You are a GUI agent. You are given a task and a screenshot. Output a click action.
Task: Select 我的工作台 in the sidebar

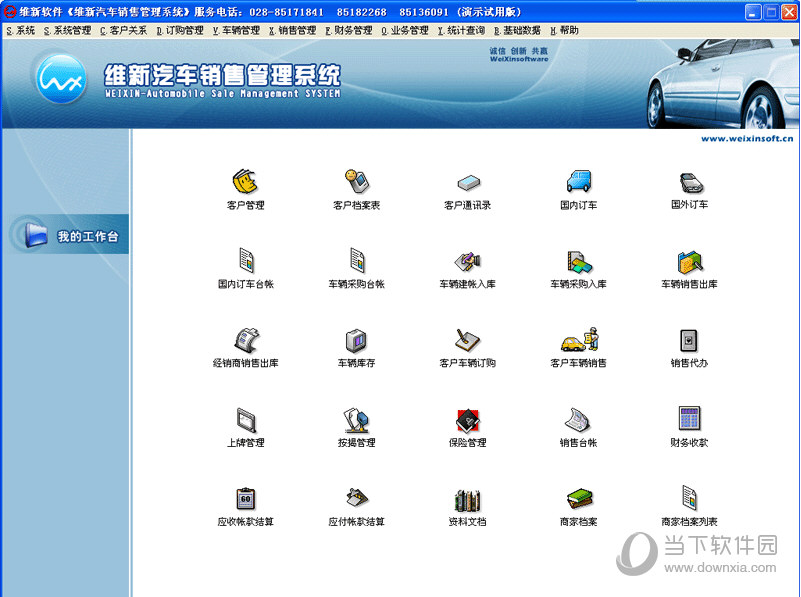coord(68,235)
